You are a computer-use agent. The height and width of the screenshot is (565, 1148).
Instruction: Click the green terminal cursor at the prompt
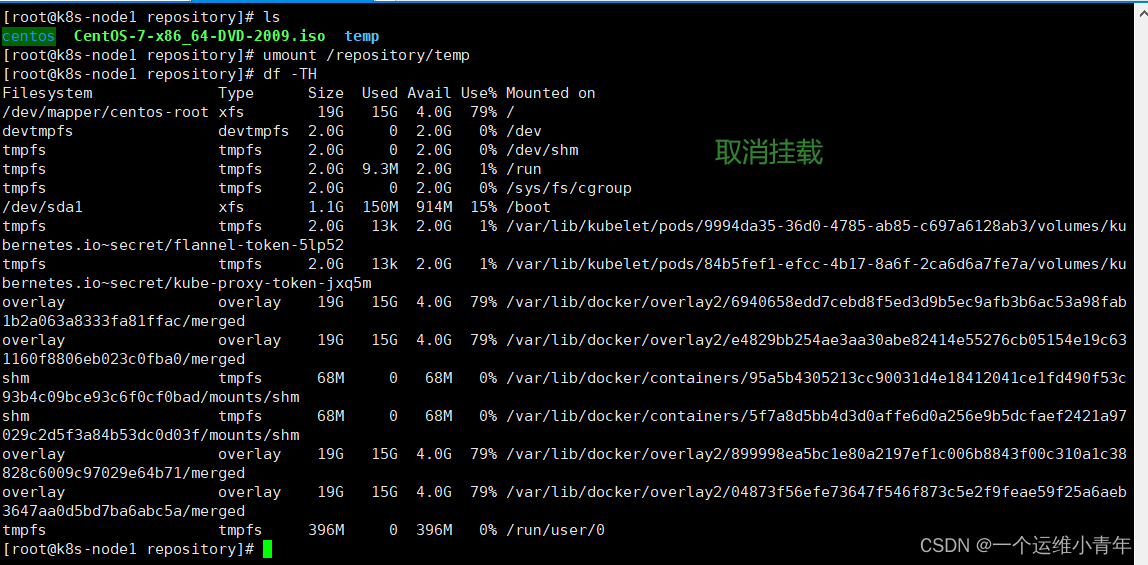[x=267, y=549]
